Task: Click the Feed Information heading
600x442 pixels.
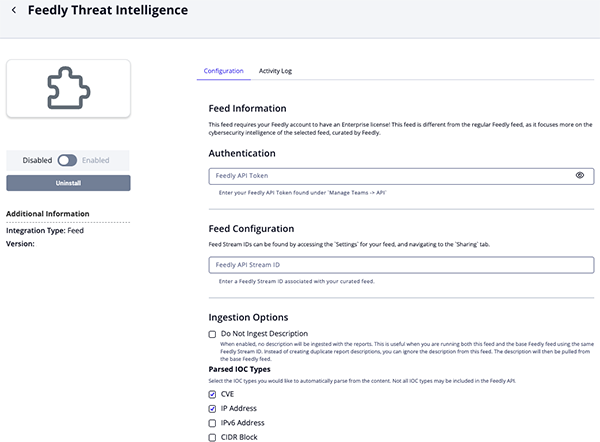Action: pyautogui.click(x=247, y=109)
